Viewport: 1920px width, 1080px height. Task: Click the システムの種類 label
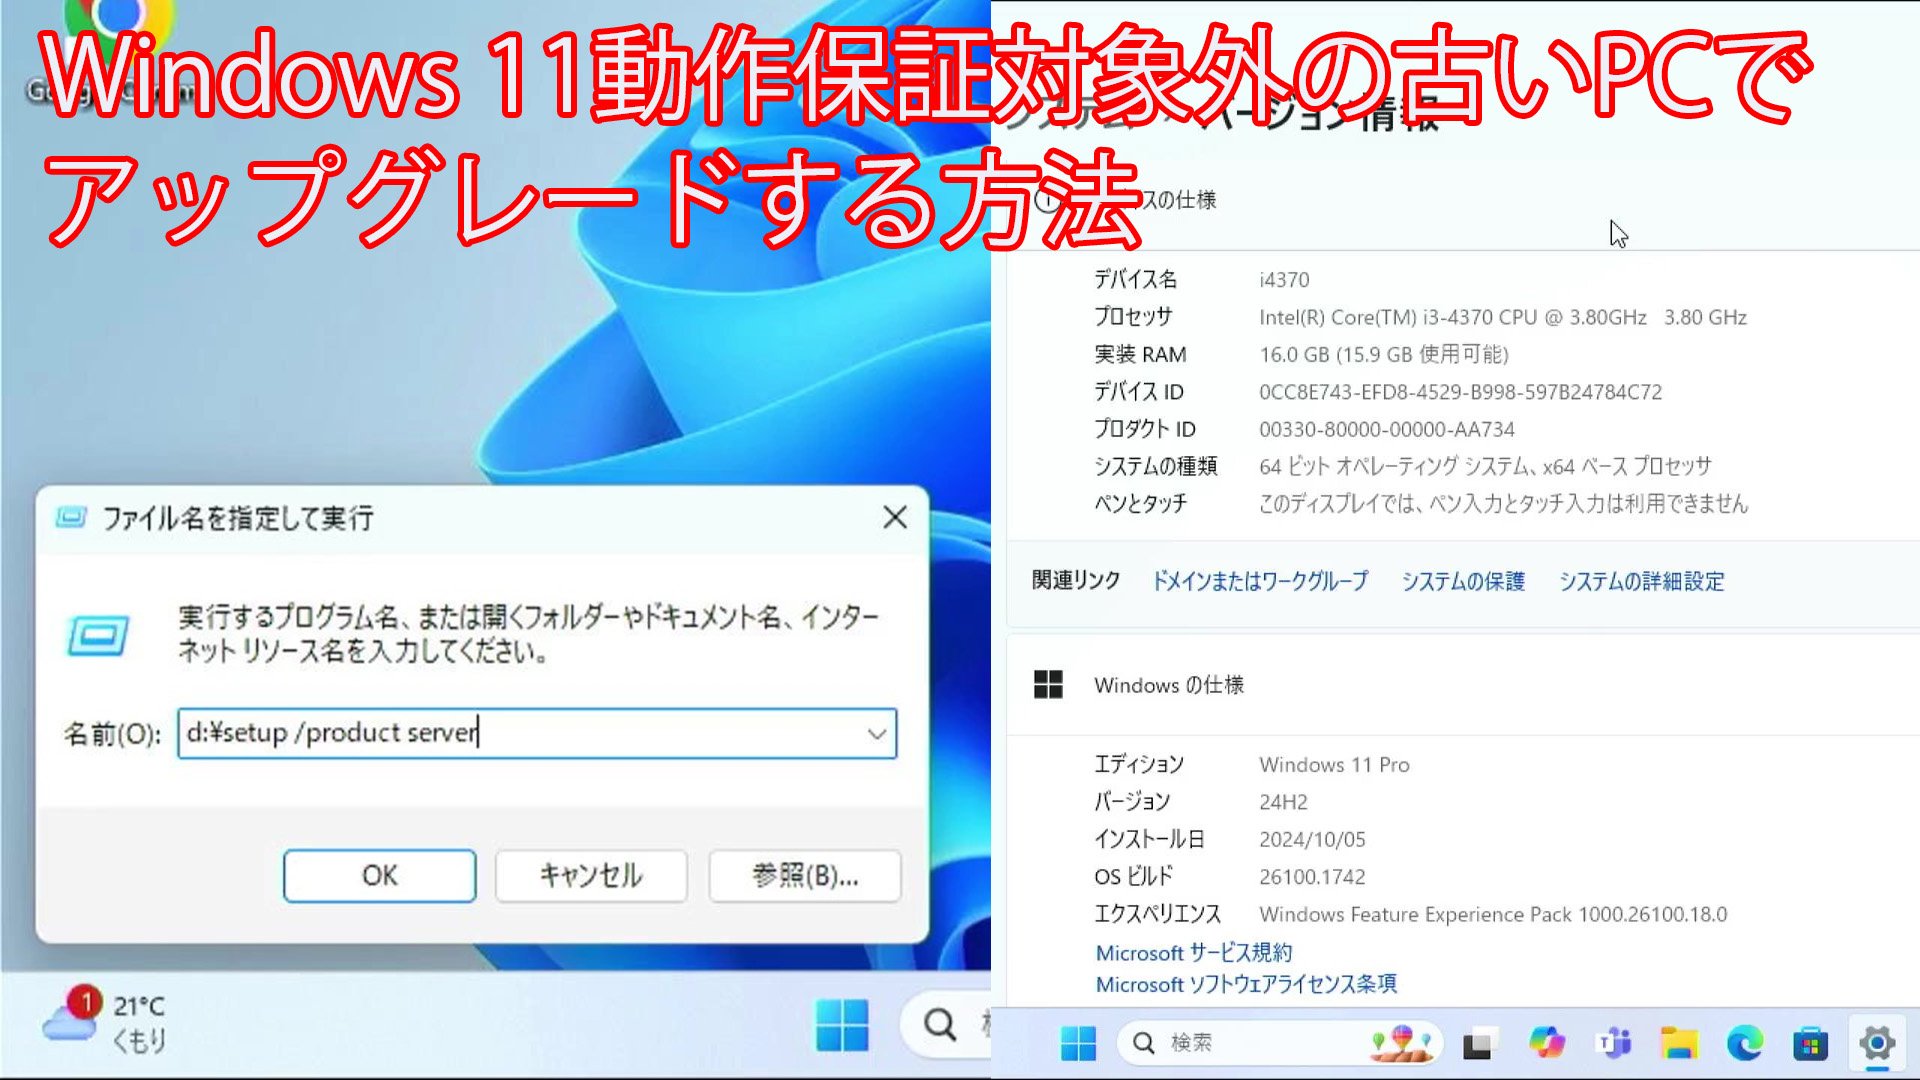(x=1155, y=466)
